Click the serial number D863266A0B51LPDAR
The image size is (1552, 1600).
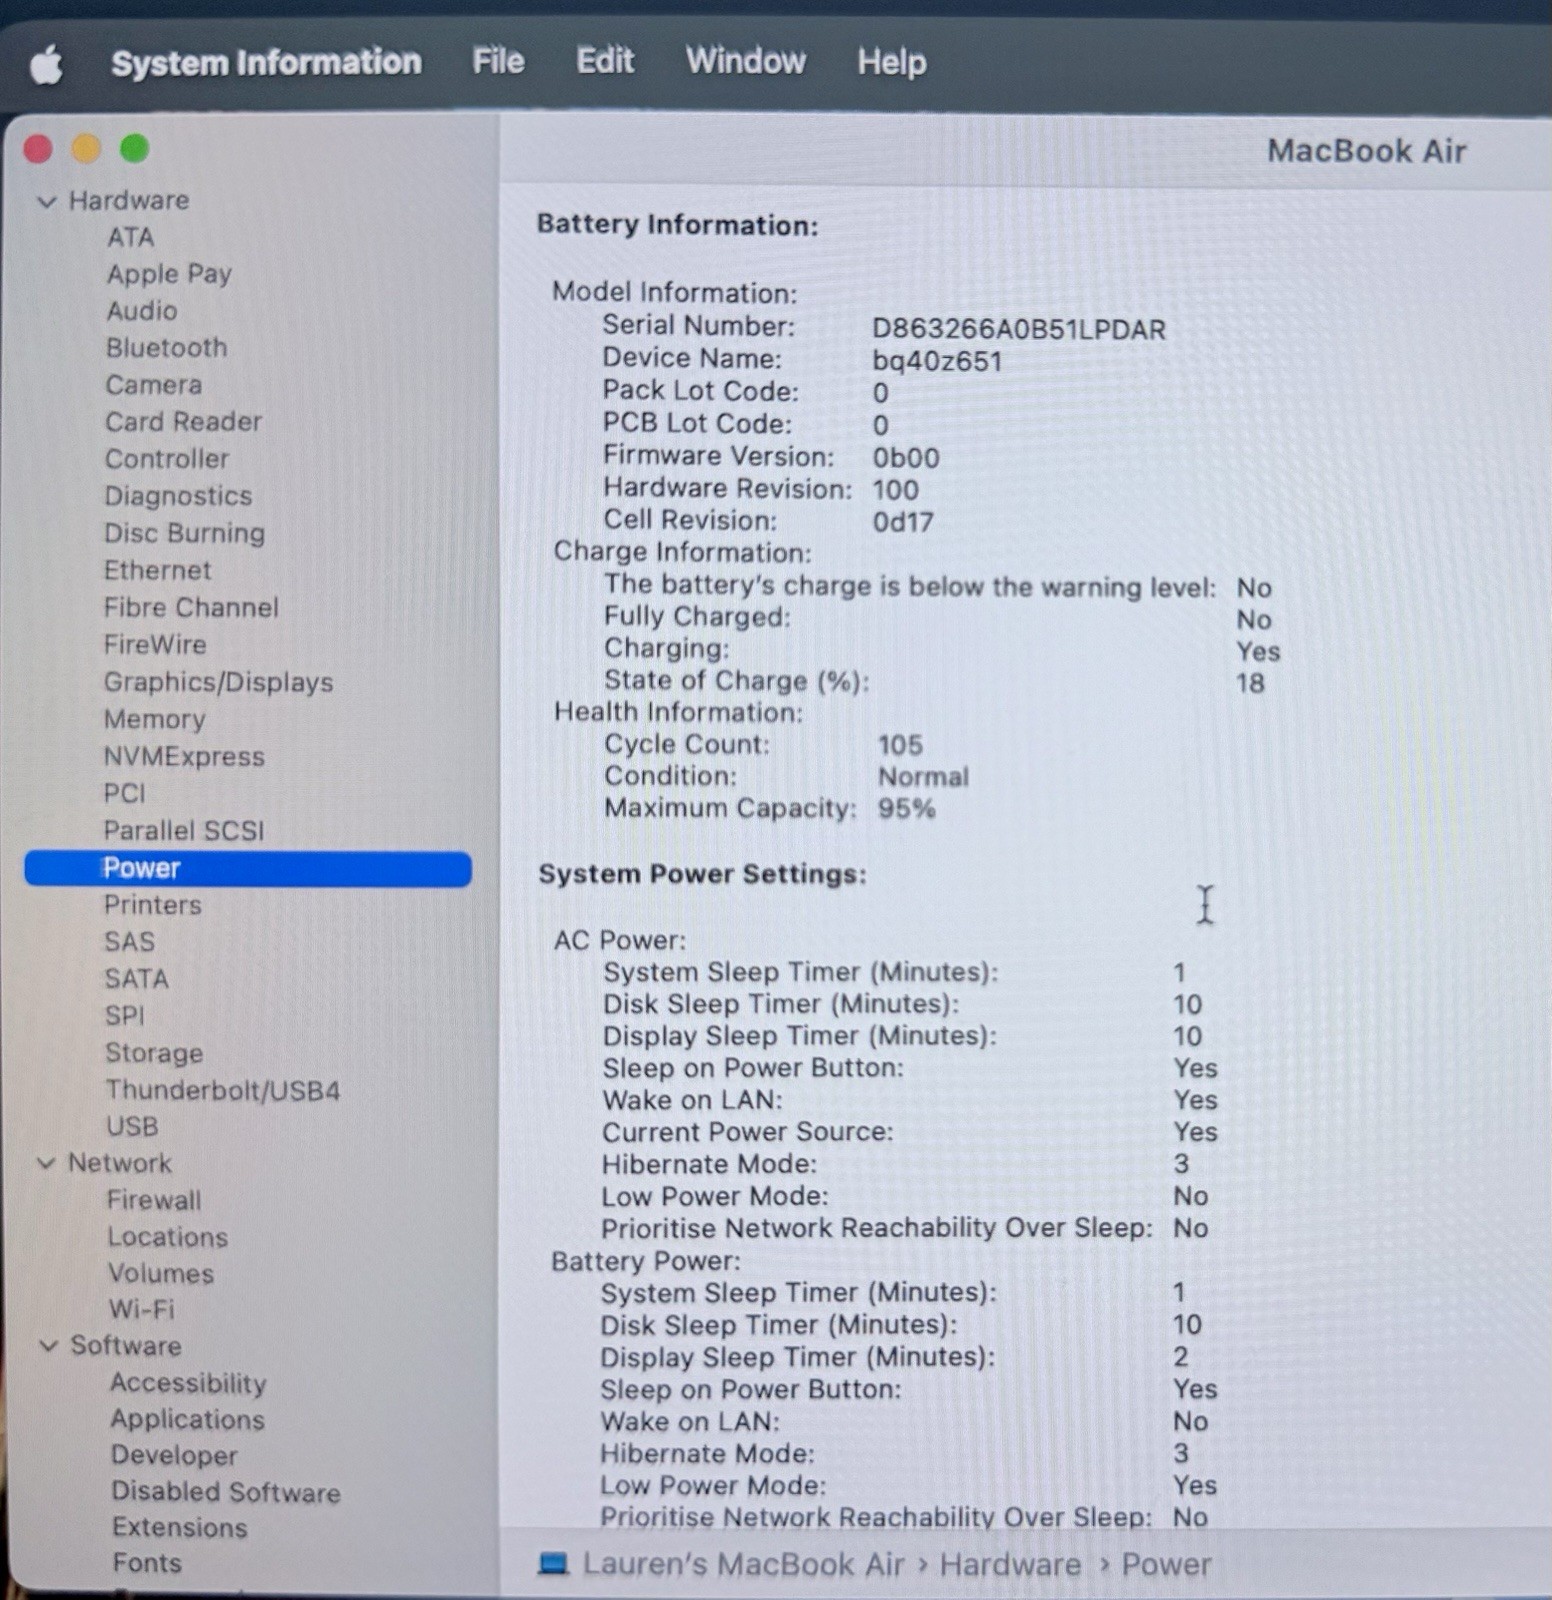click(1018, 330)
